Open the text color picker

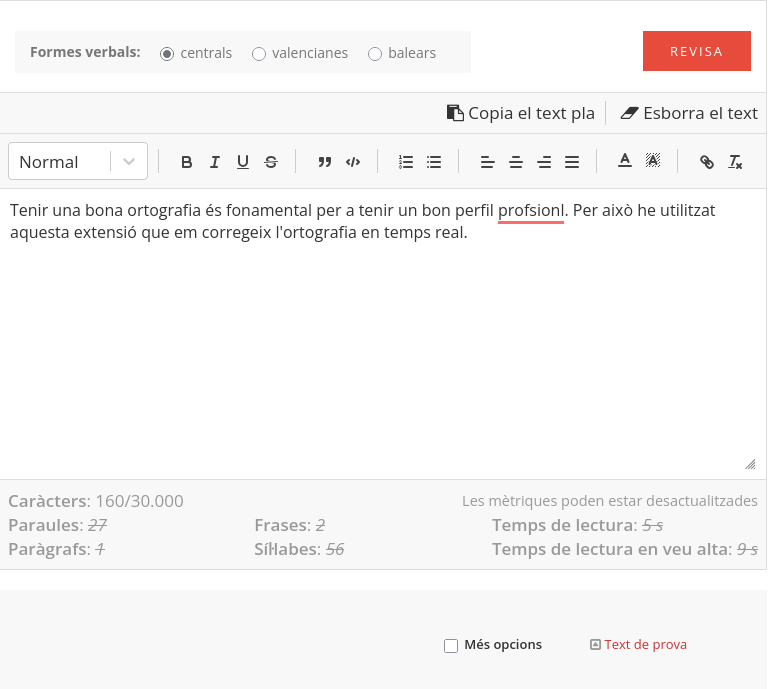[624, 161]
